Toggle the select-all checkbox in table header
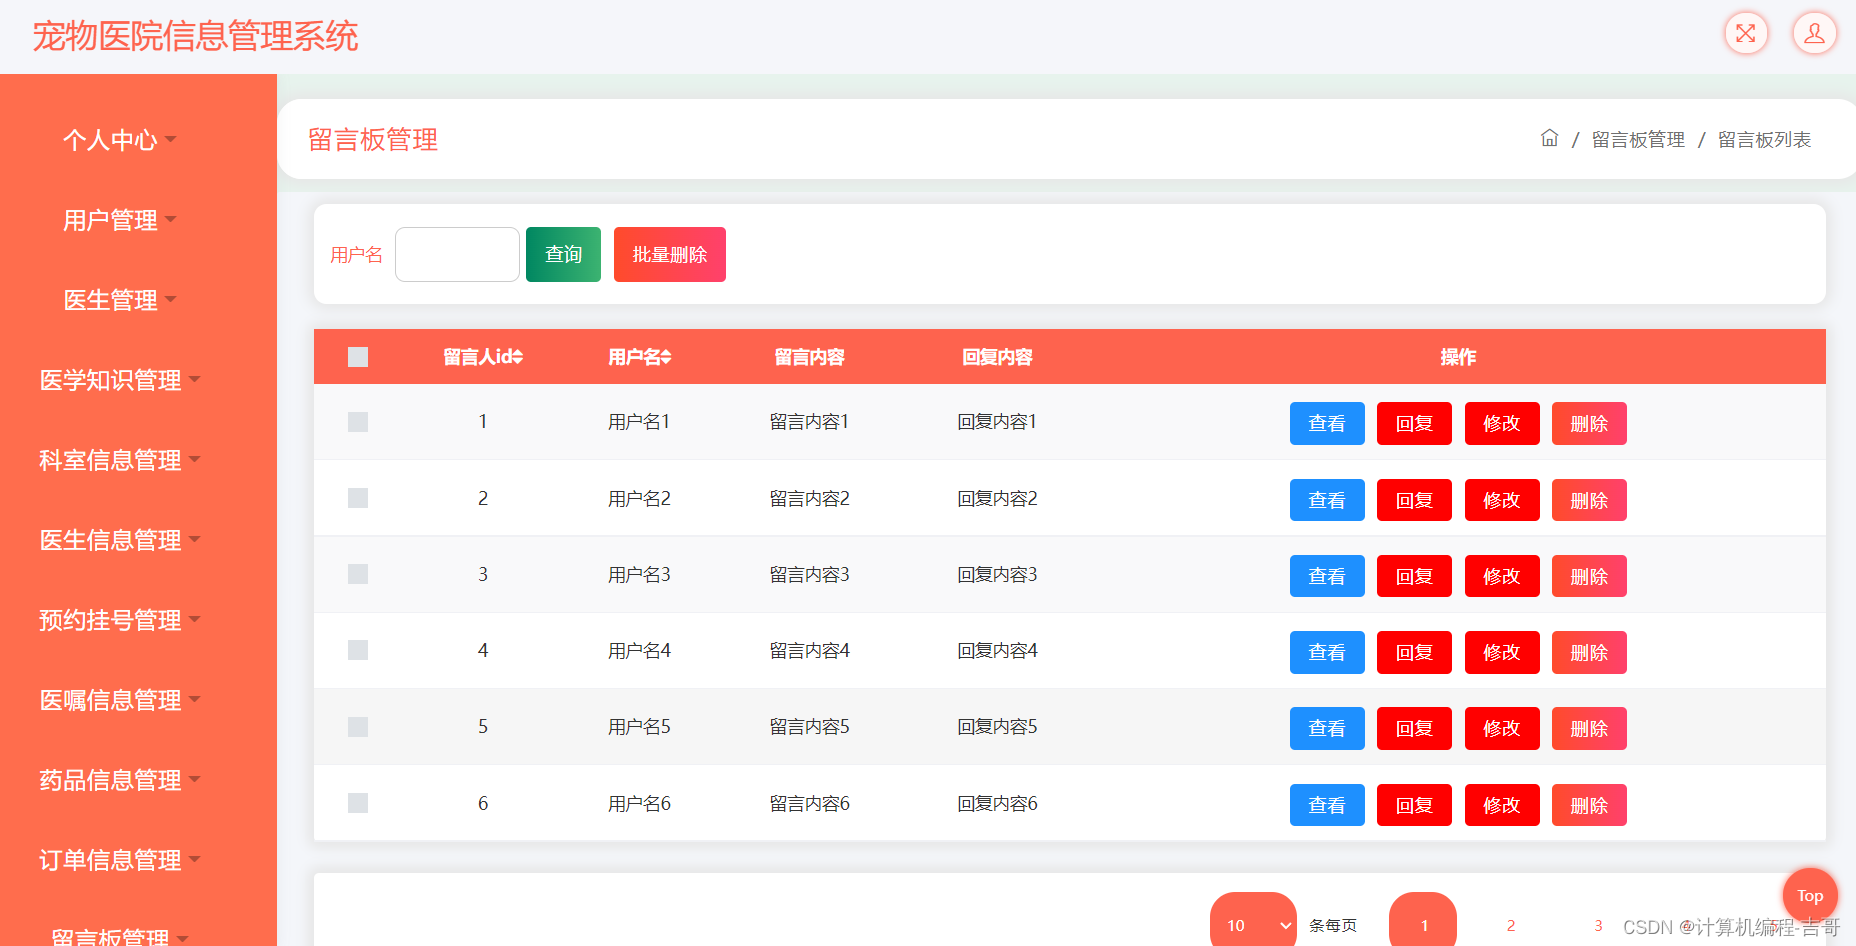This screenshot has height=946, width=1856. 358,357
